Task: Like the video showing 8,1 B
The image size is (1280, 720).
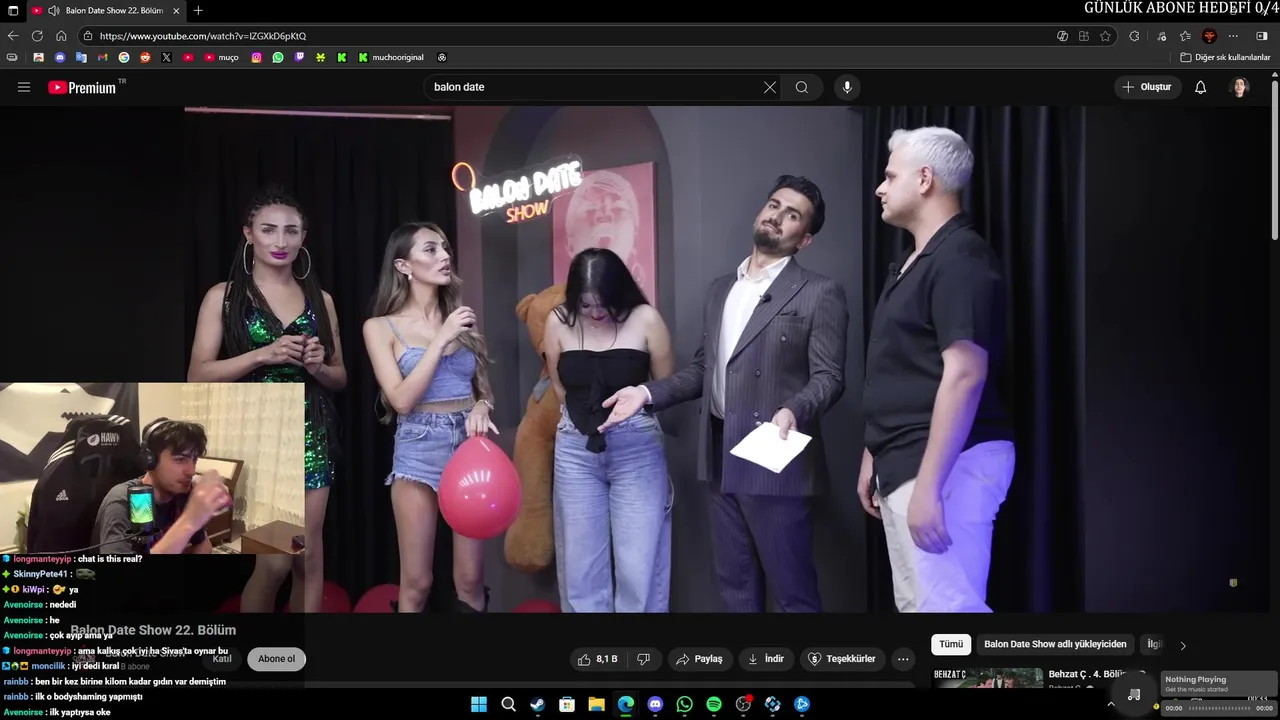Action: (598, 659)
